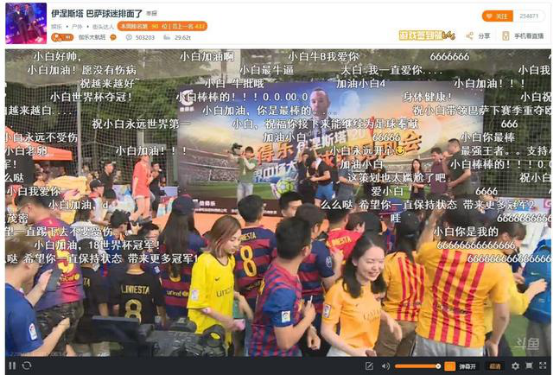Viewport: 554px width, 375px height.
Task: Open the 超清 video quality dropdown
Action: [x=495, y=367]
